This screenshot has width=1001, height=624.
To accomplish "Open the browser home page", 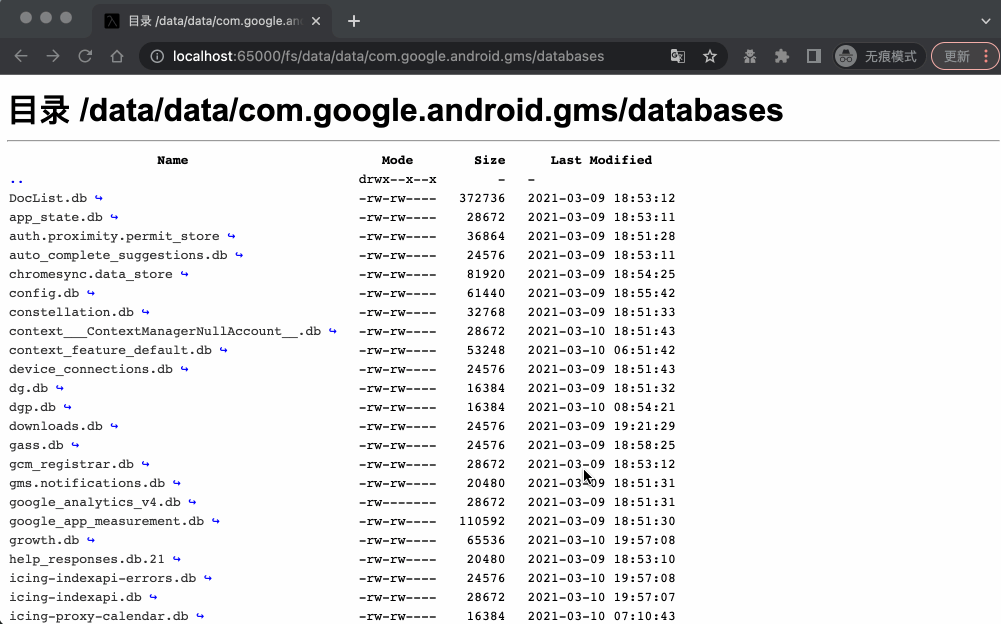I will pyautogui.click(x=117, y=56).
